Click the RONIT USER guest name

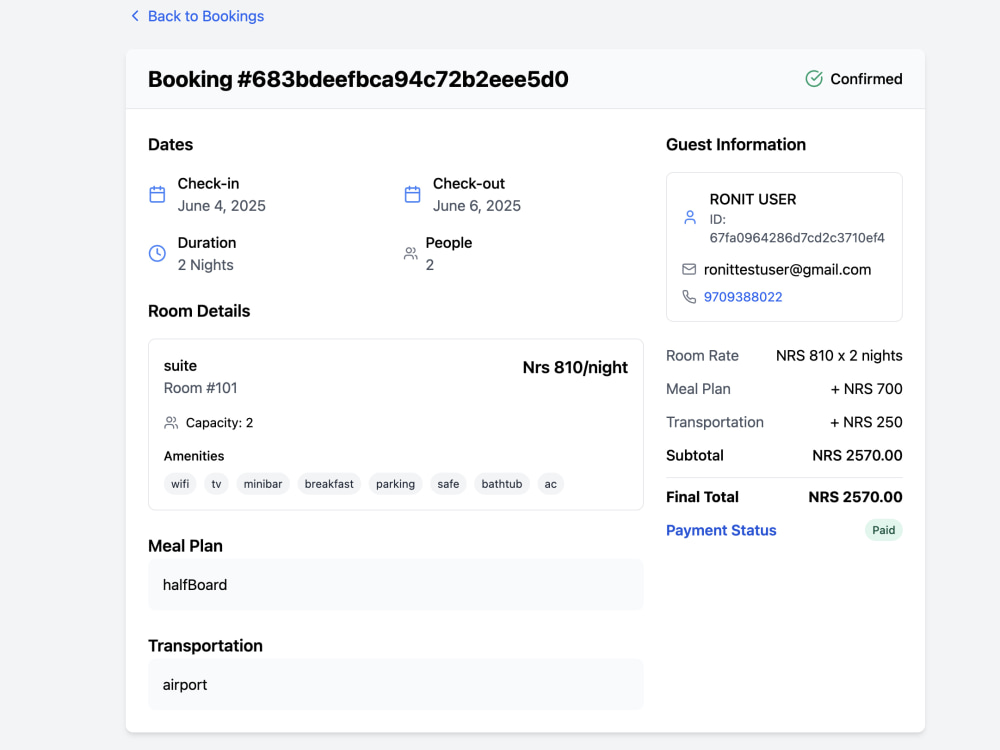(x=753, y=200)
